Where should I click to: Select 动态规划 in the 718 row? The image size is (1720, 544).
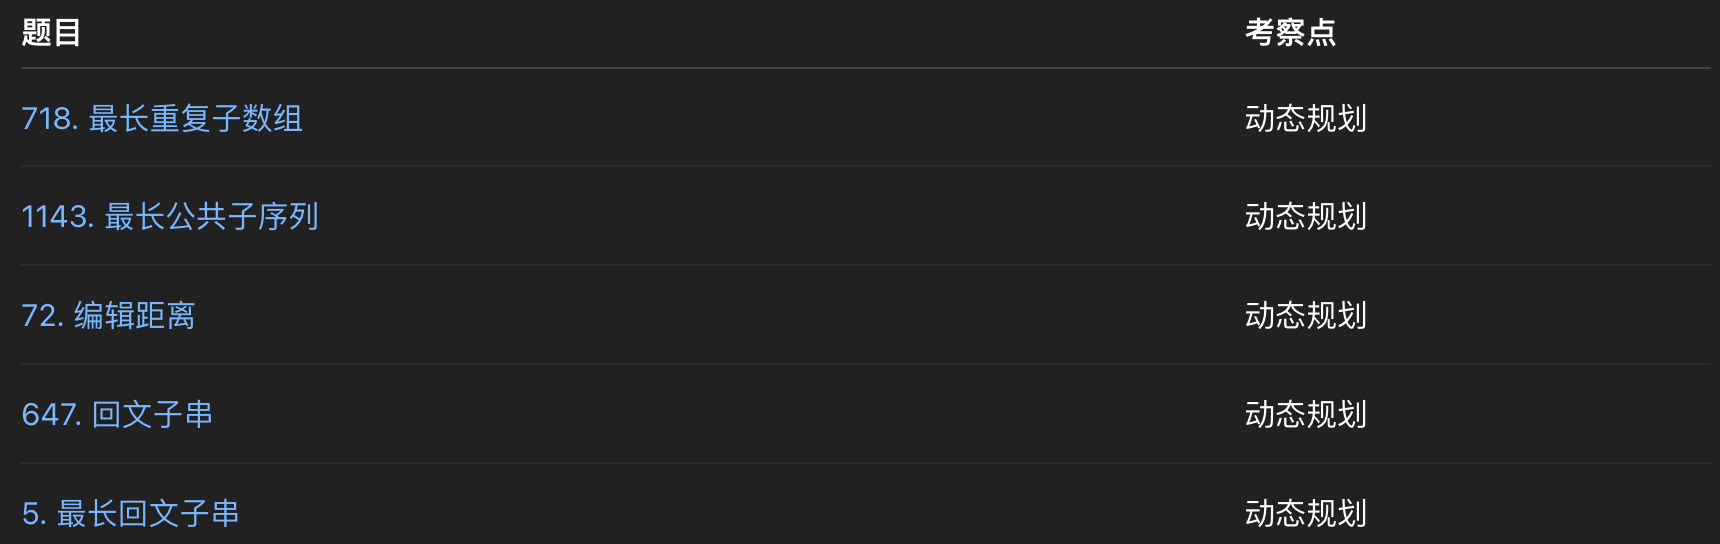1305,119
